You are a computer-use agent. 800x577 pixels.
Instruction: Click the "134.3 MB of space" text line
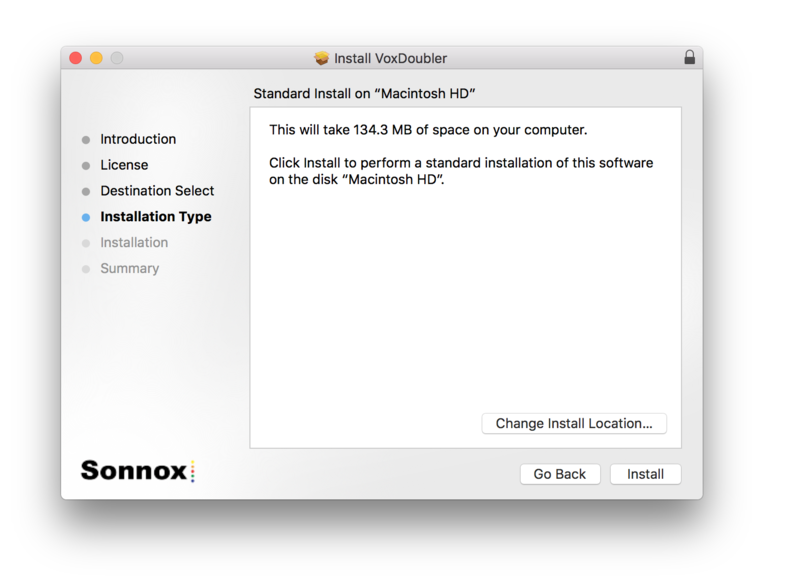[428, 130]
